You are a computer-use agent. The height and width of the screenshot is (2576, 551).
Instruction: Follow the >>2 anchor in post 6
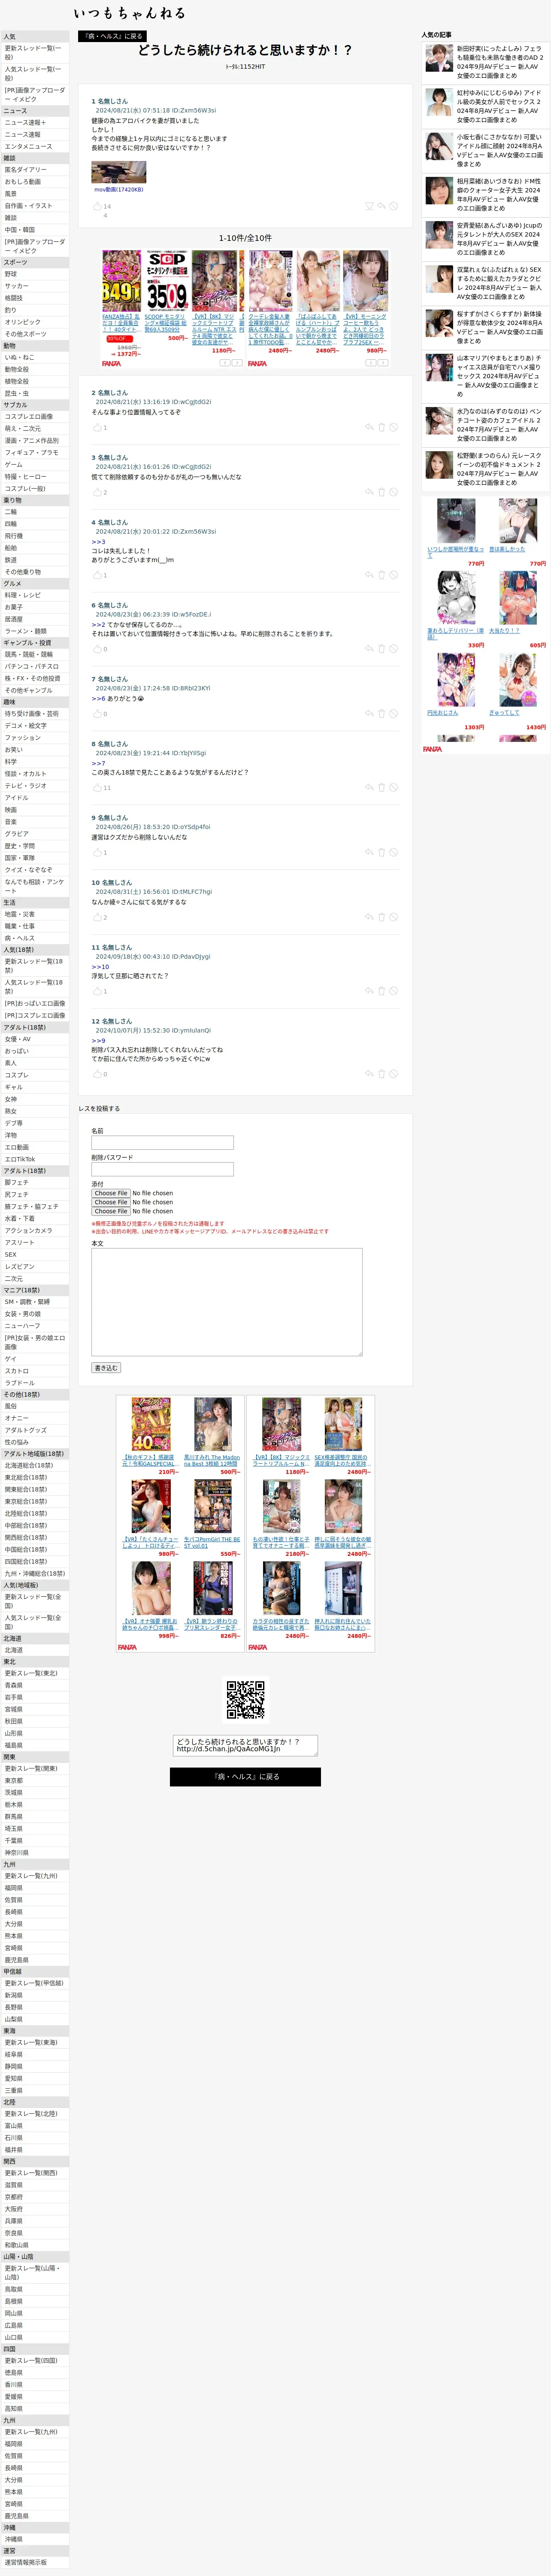tap(98, 625)
